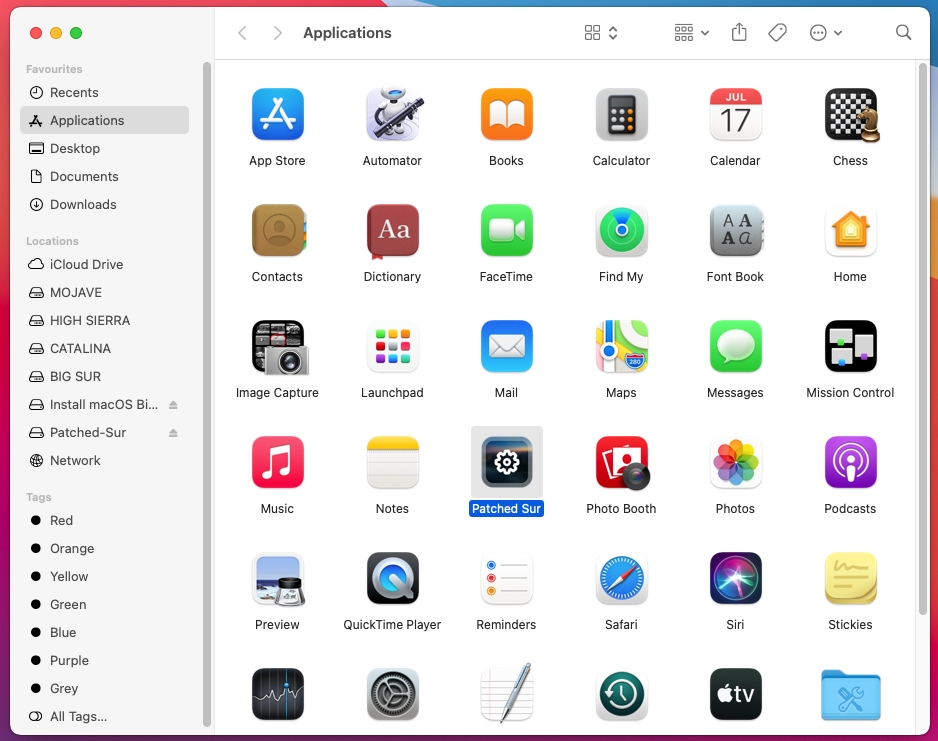
Task: Select the Home app icon
Action: pos(850,230)
